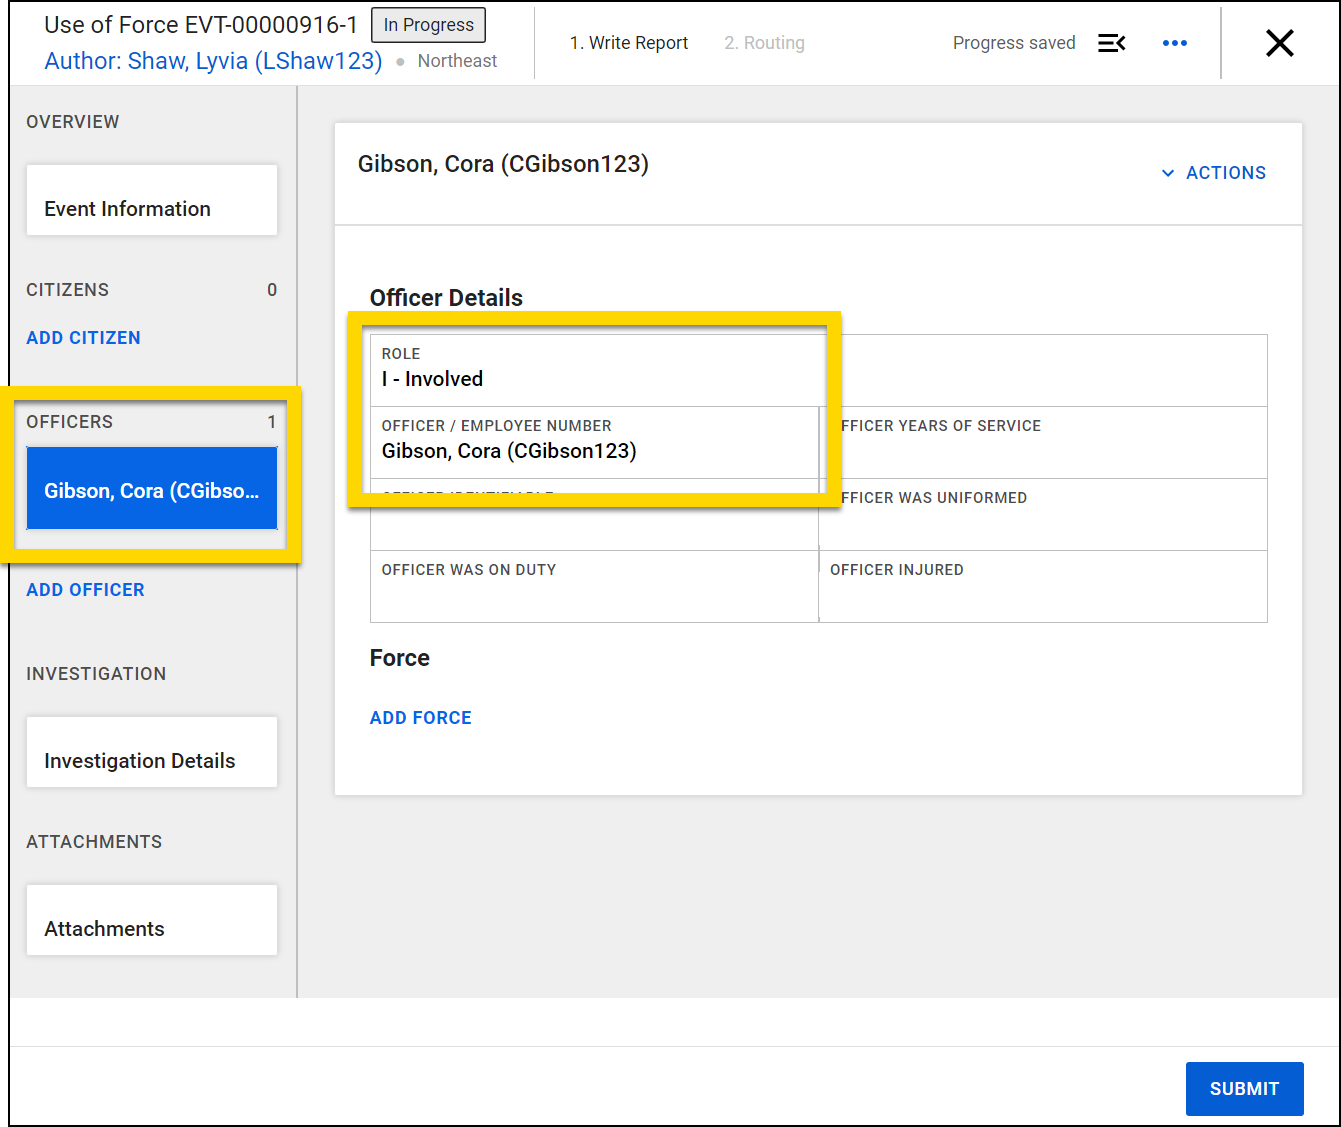Image resolution: width=1341 pixels, height=1127 pixels.
Task: Click Officer Was On Duty field
Action: (594, 586)
